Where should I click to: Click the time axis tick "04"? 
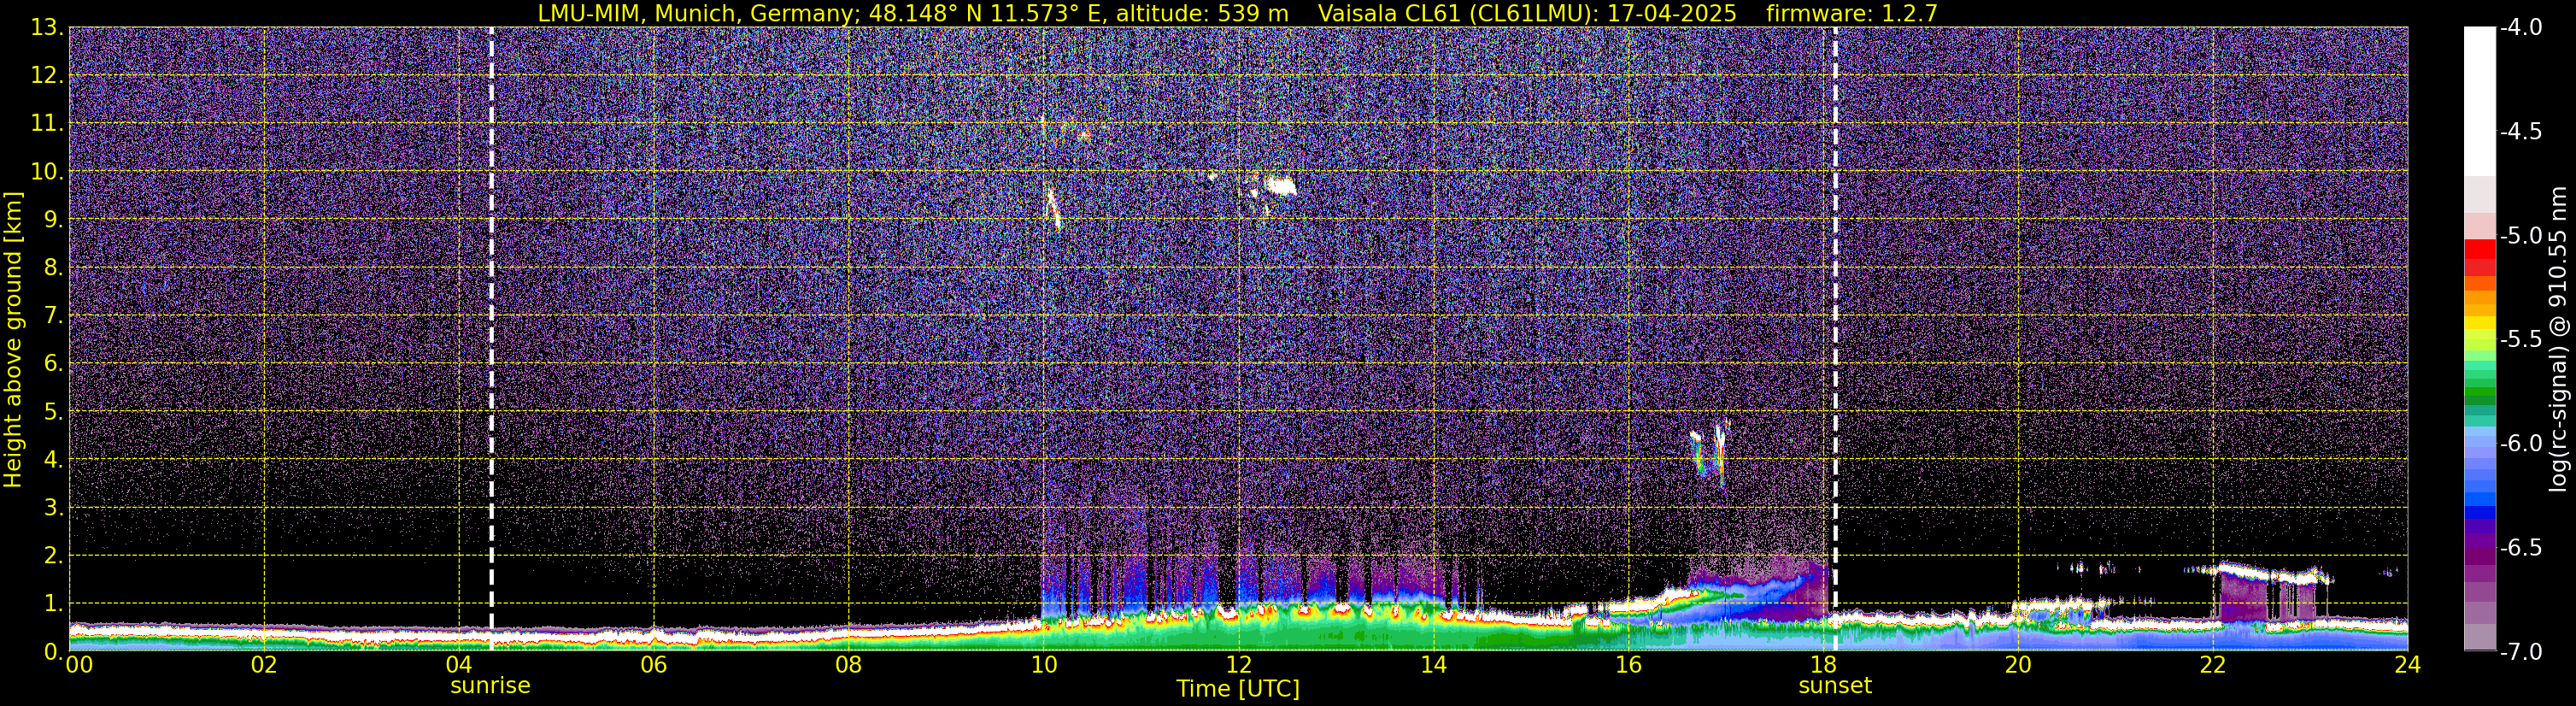tap(458, 665)
